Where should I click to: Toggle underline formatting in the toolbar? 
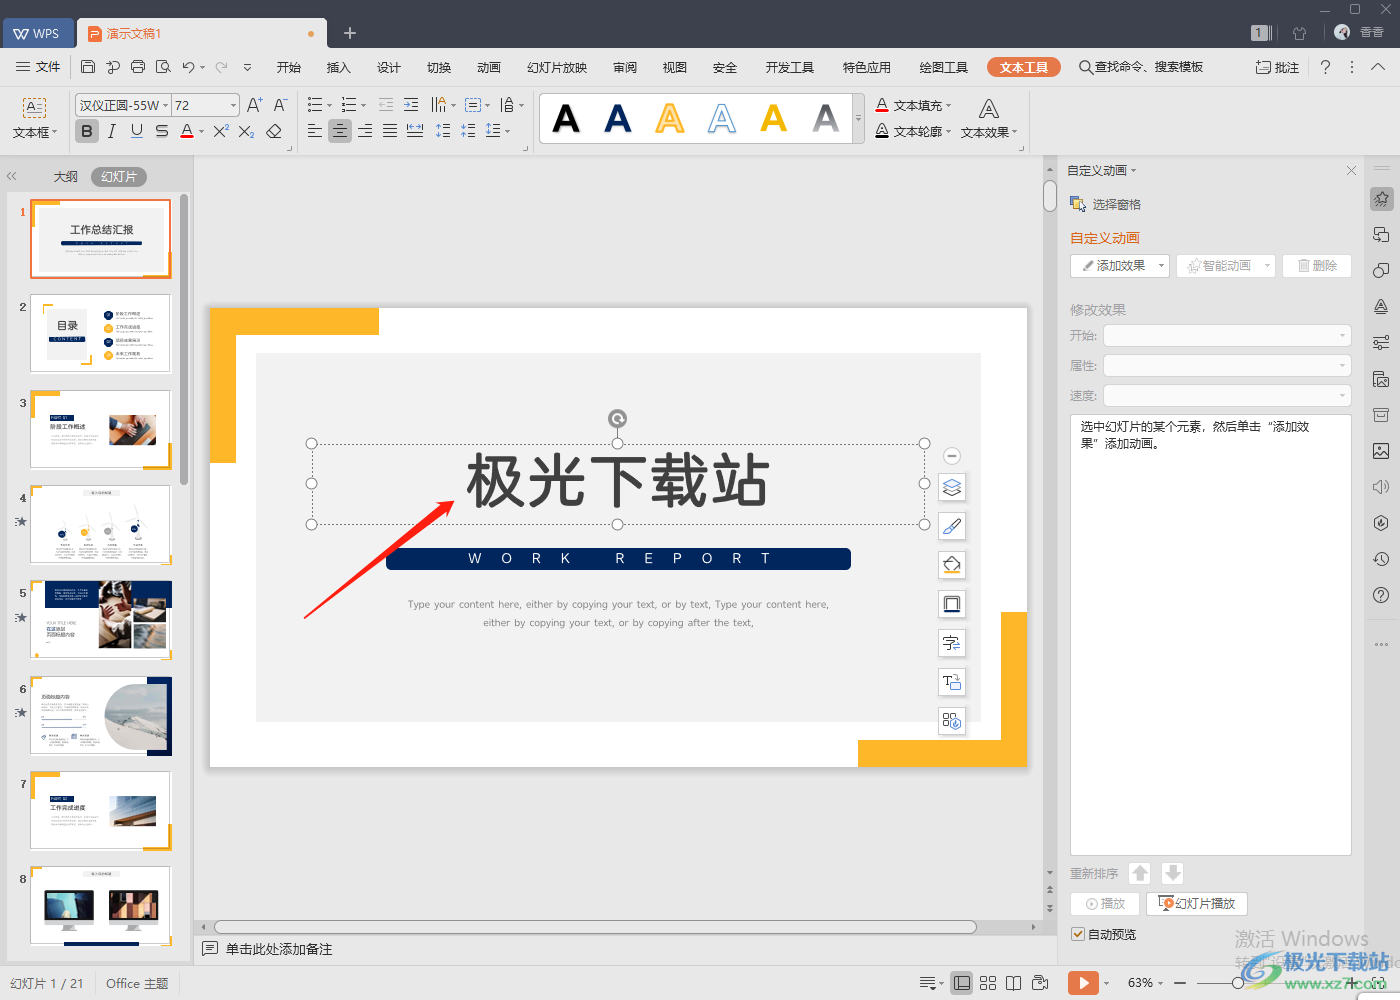(x=137, y=131)
